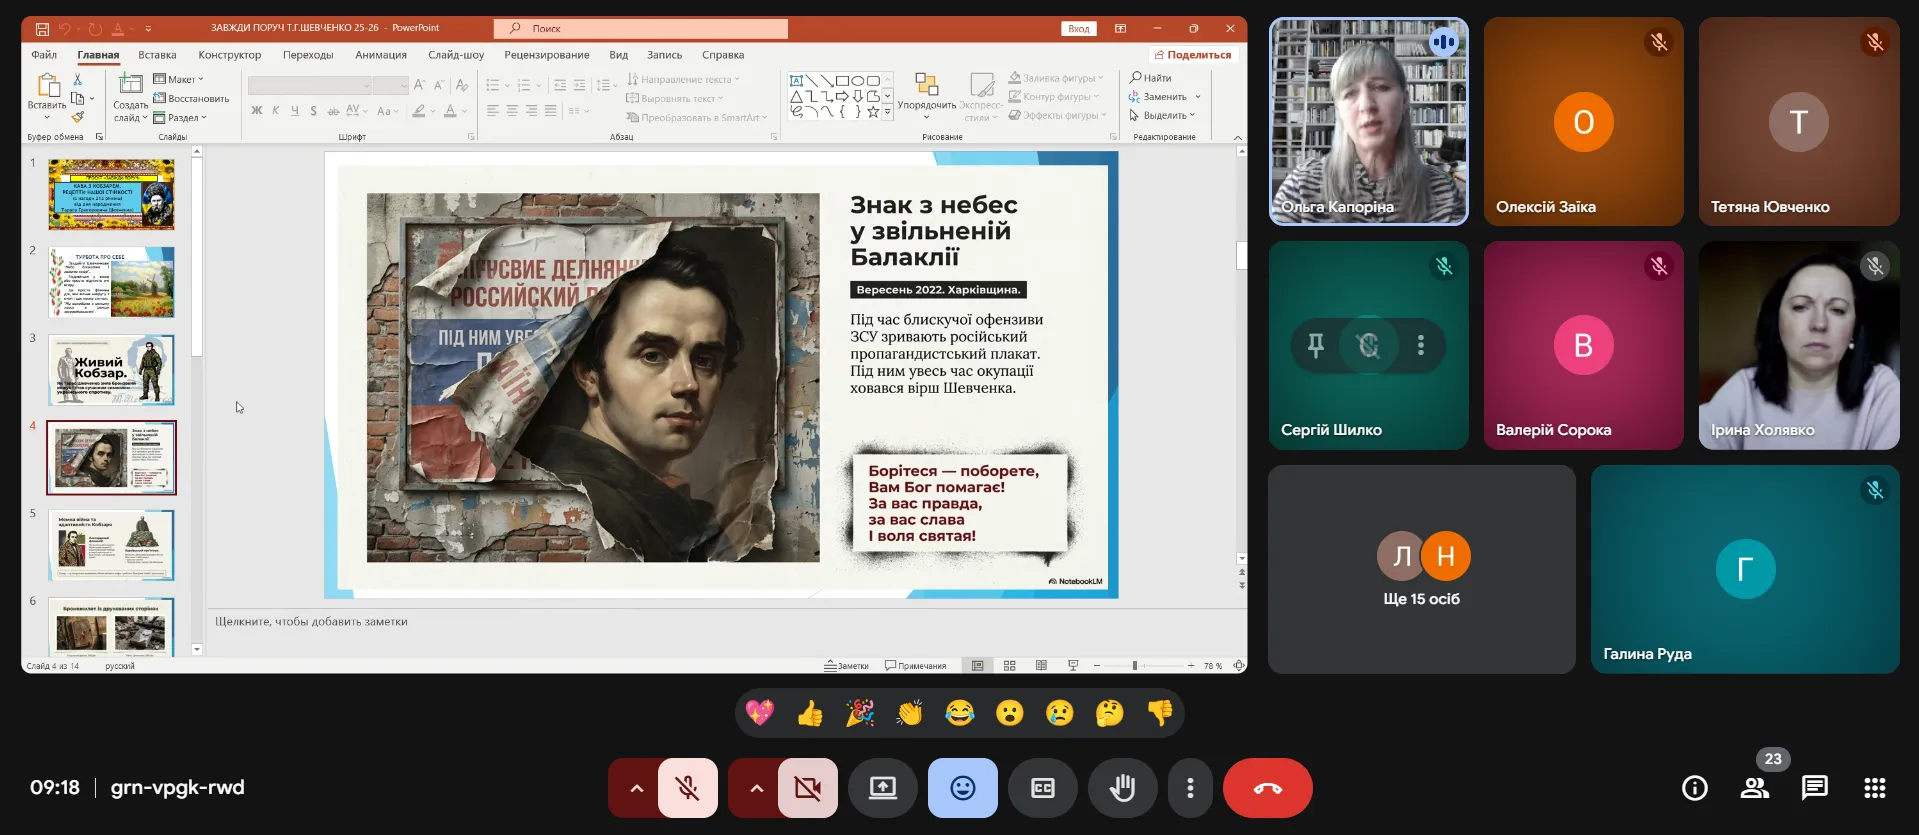Click the present screen icon
This screenshot has width=1919, height=835.
[882, 788]
